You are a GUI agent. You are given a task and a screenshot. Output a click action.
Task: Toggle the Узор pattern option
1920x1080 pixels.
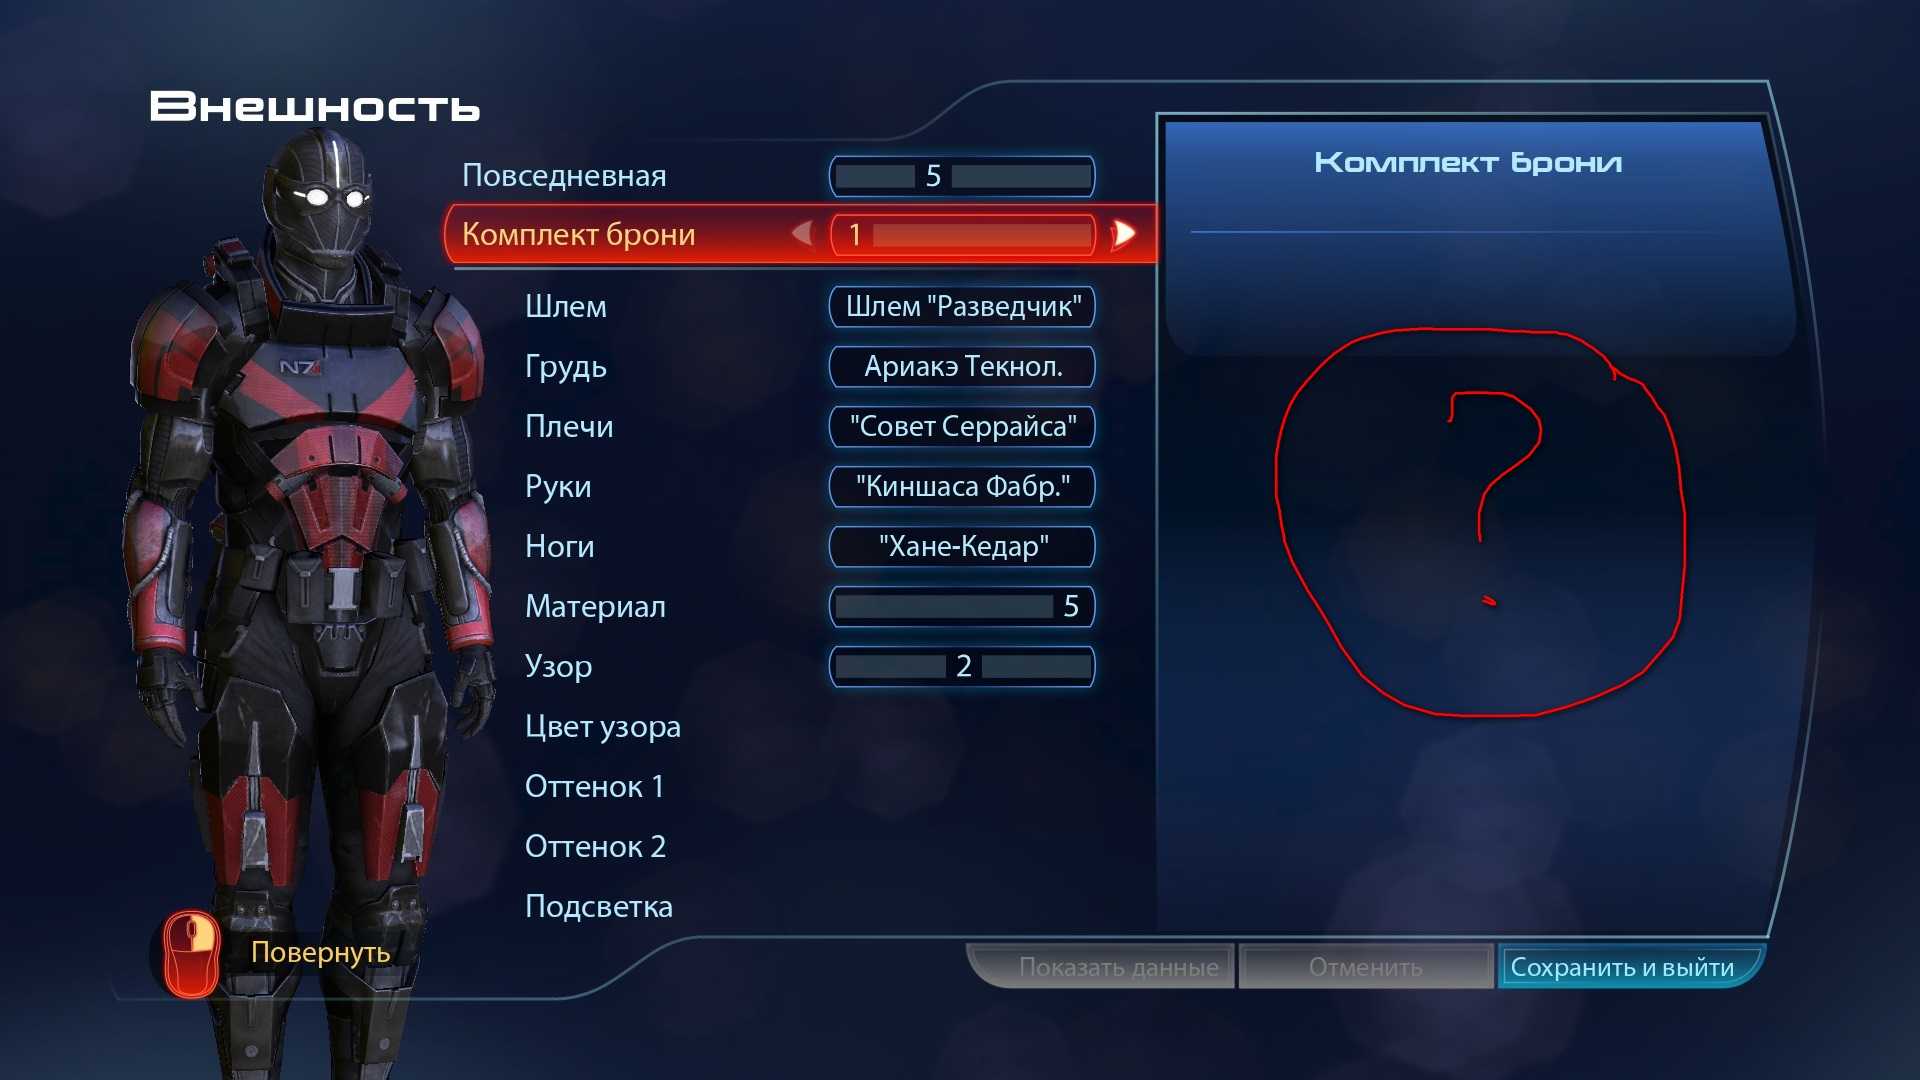[961, 665]
